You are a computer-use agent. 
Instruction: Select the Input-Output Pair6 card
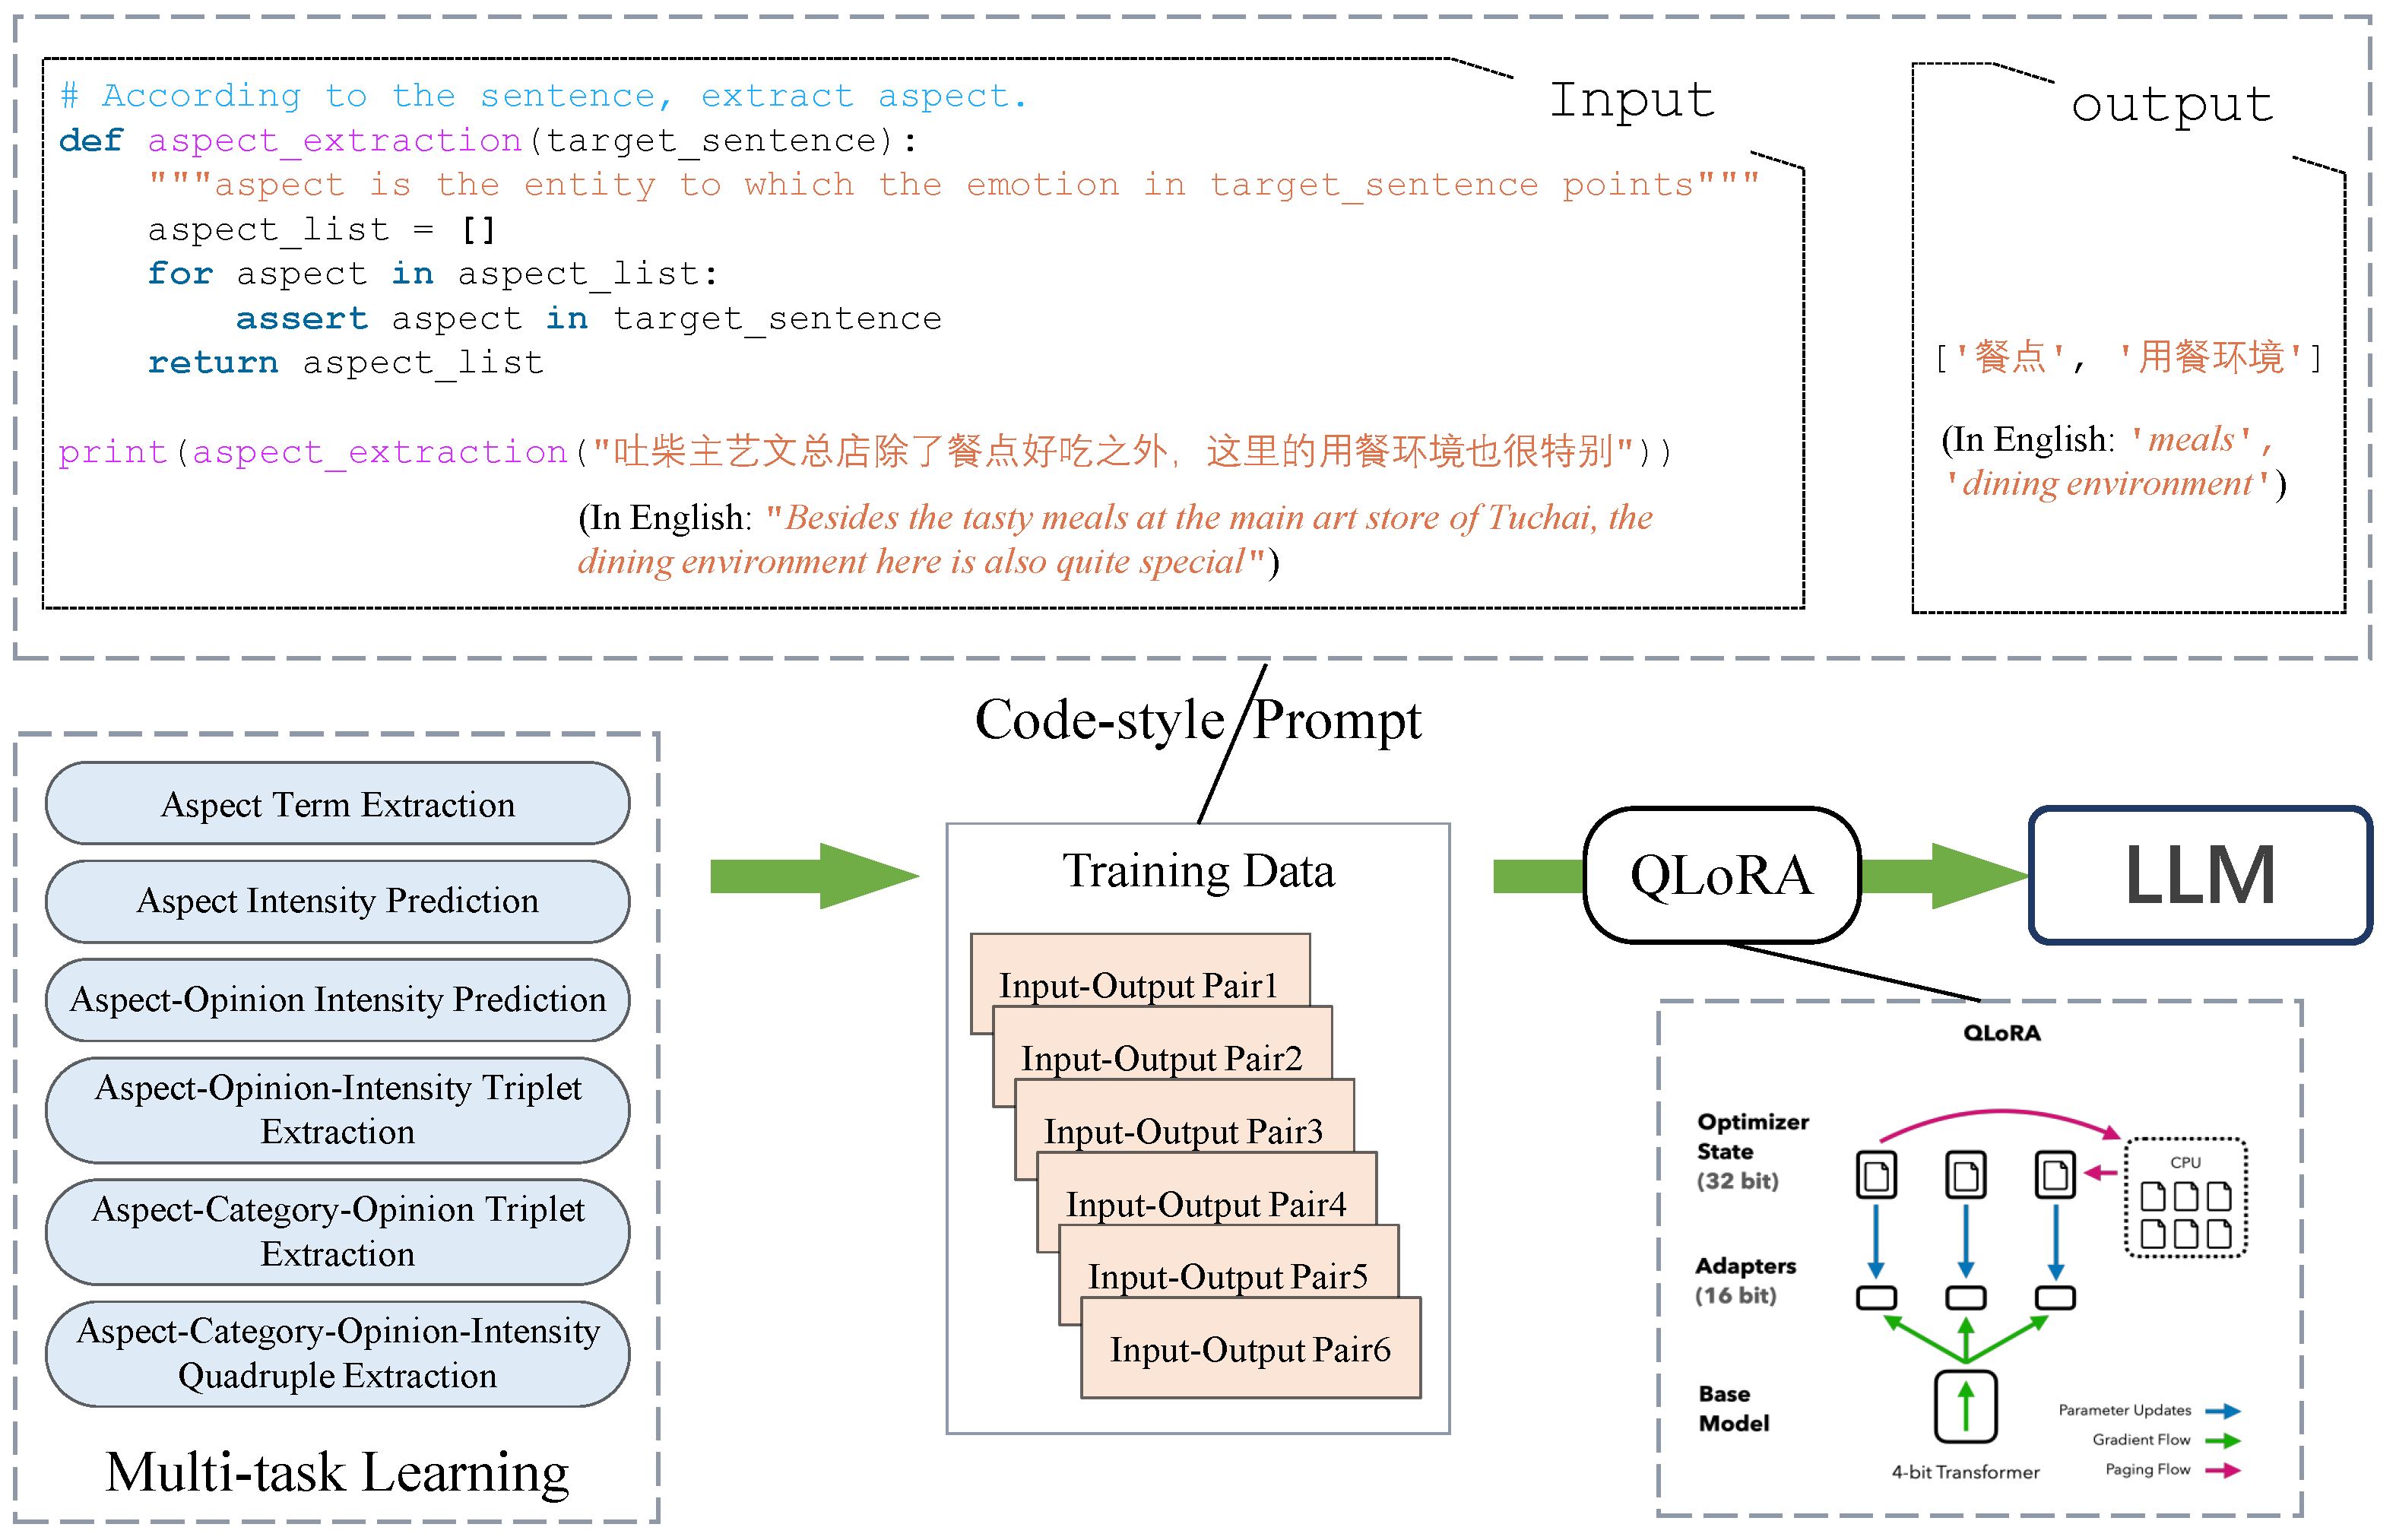[1250, 1349]
